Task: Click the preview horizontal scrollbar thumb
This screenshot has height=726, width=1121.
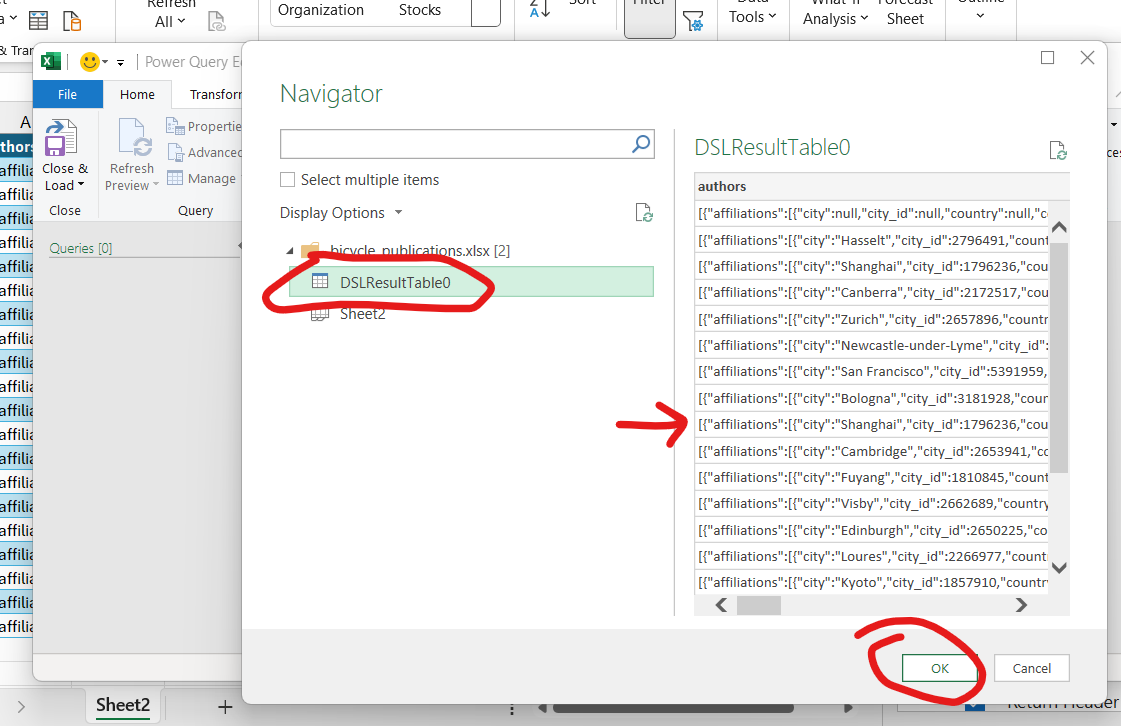Action: (x=758, y=605)
